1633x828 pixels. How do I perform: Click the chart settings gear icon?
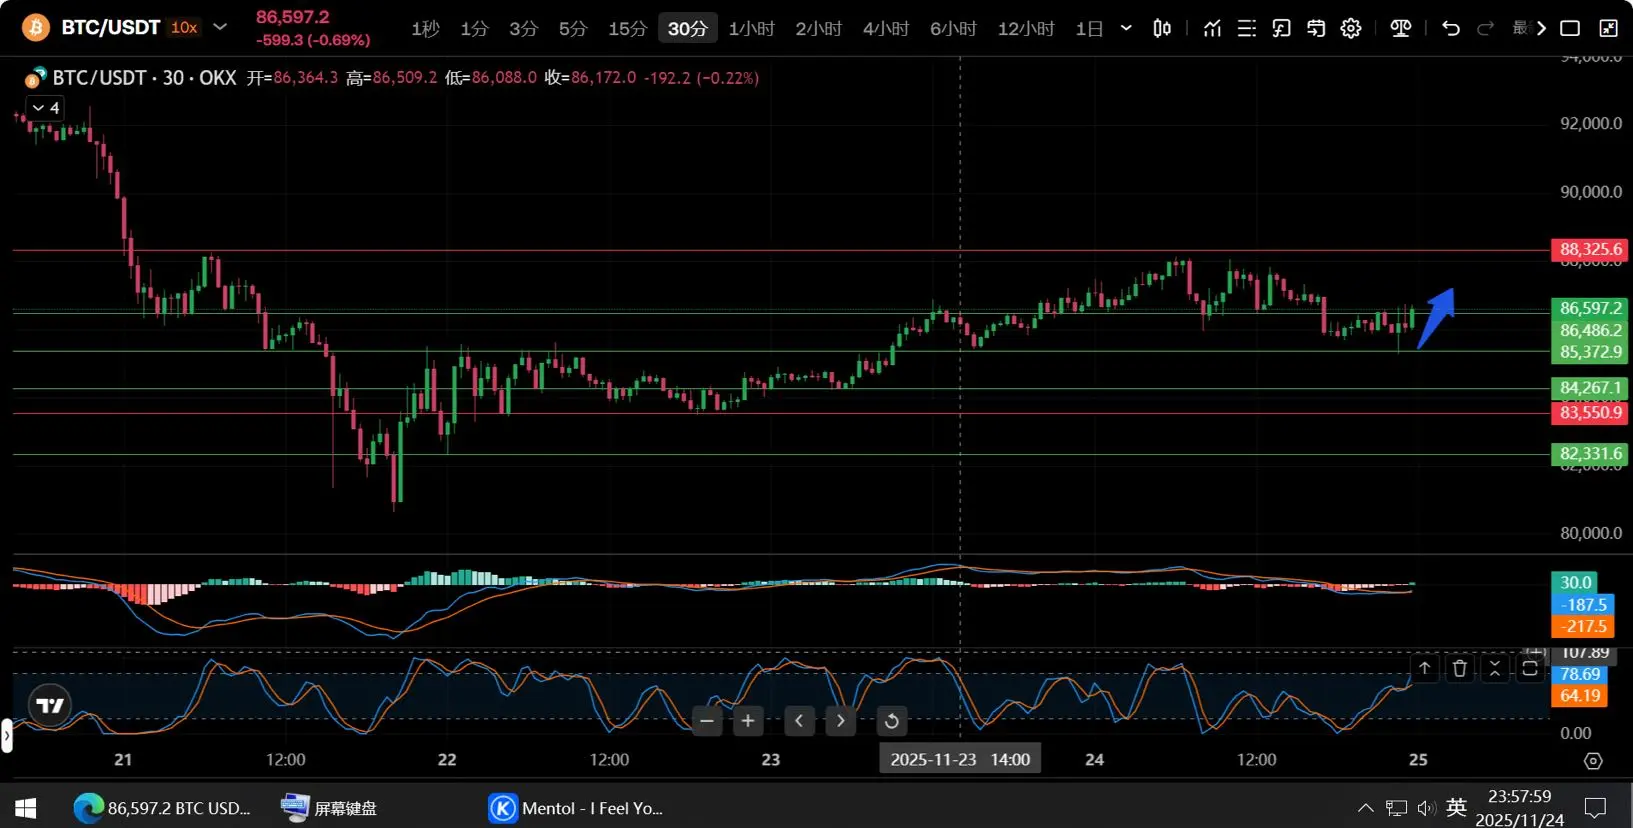pyautogui.click(x=1351, y=28)
